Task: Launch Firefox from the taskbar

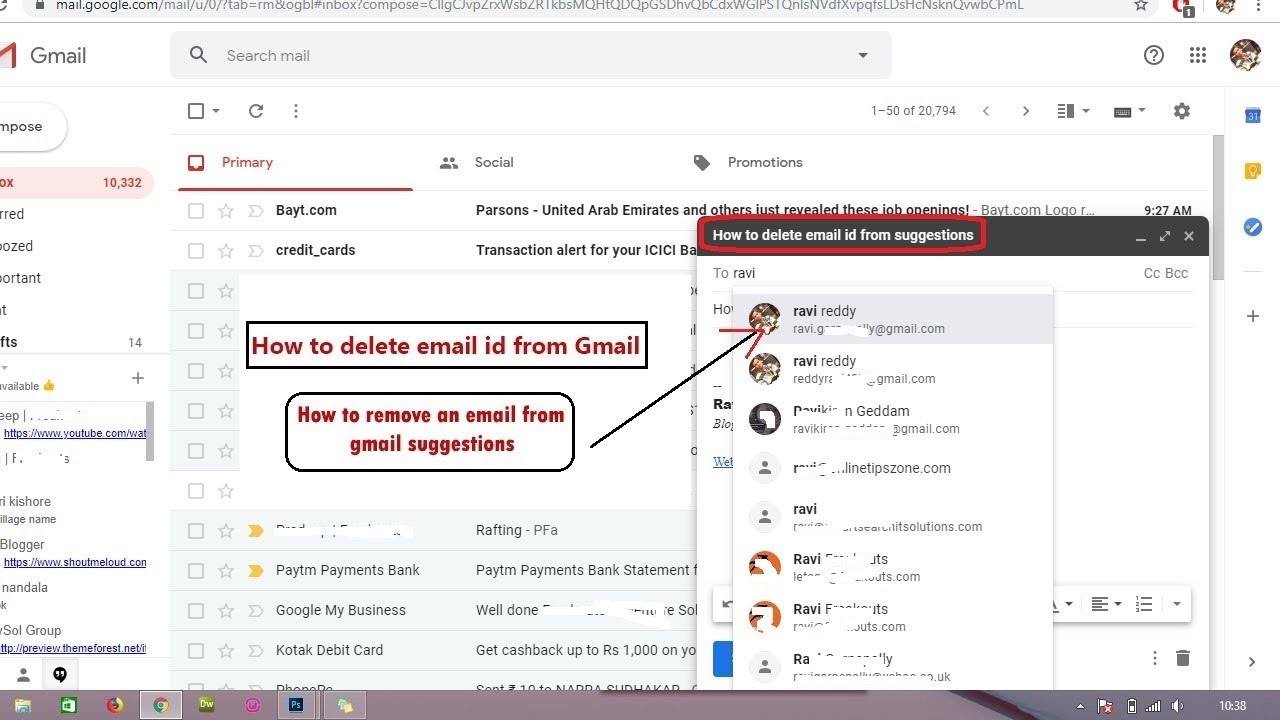Action: pos(115,705)
